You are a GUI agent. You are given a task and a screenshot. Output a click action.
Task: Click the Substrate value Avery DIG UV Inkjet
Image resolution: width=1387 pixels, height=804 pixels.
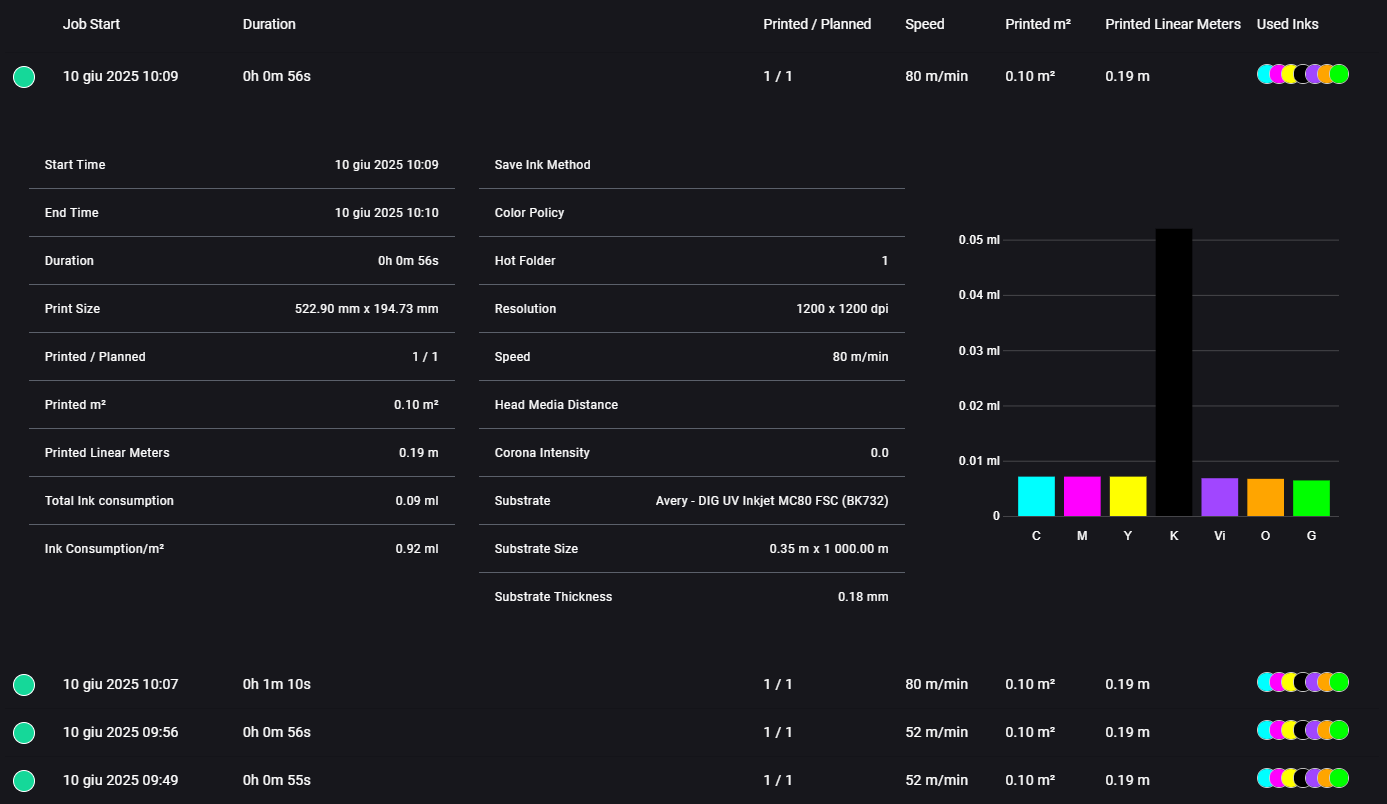[x=771, y=501]
